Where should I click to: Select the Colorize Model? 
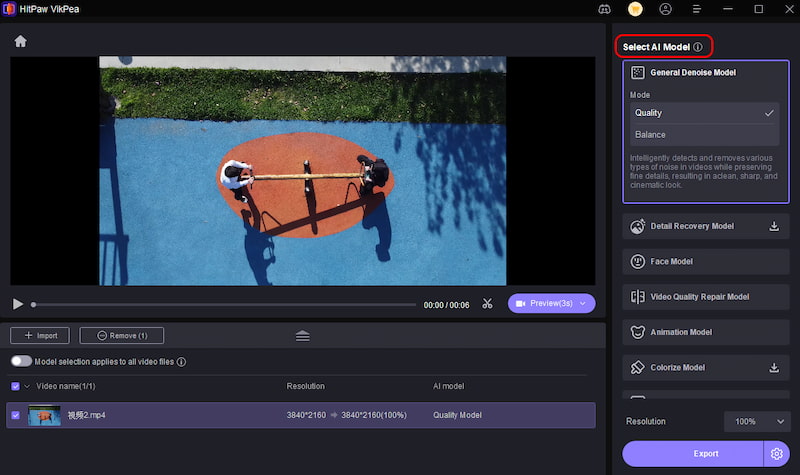click(706, 367)
